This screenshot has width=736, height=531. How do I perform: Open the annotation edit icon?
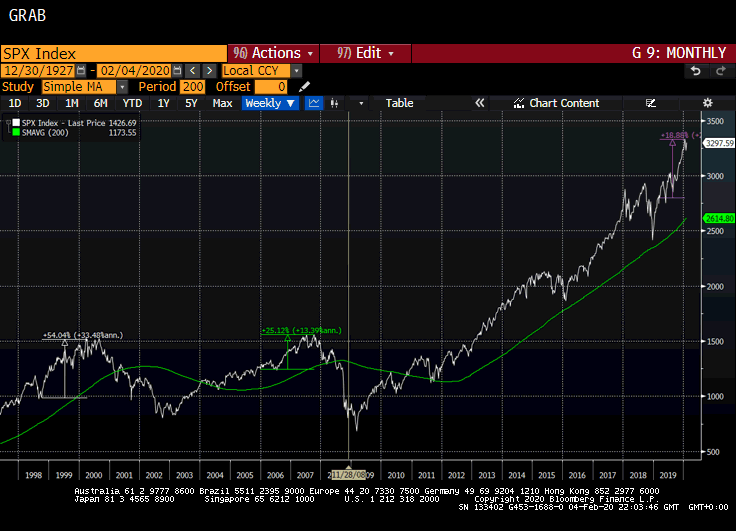[x=650, y=103]
